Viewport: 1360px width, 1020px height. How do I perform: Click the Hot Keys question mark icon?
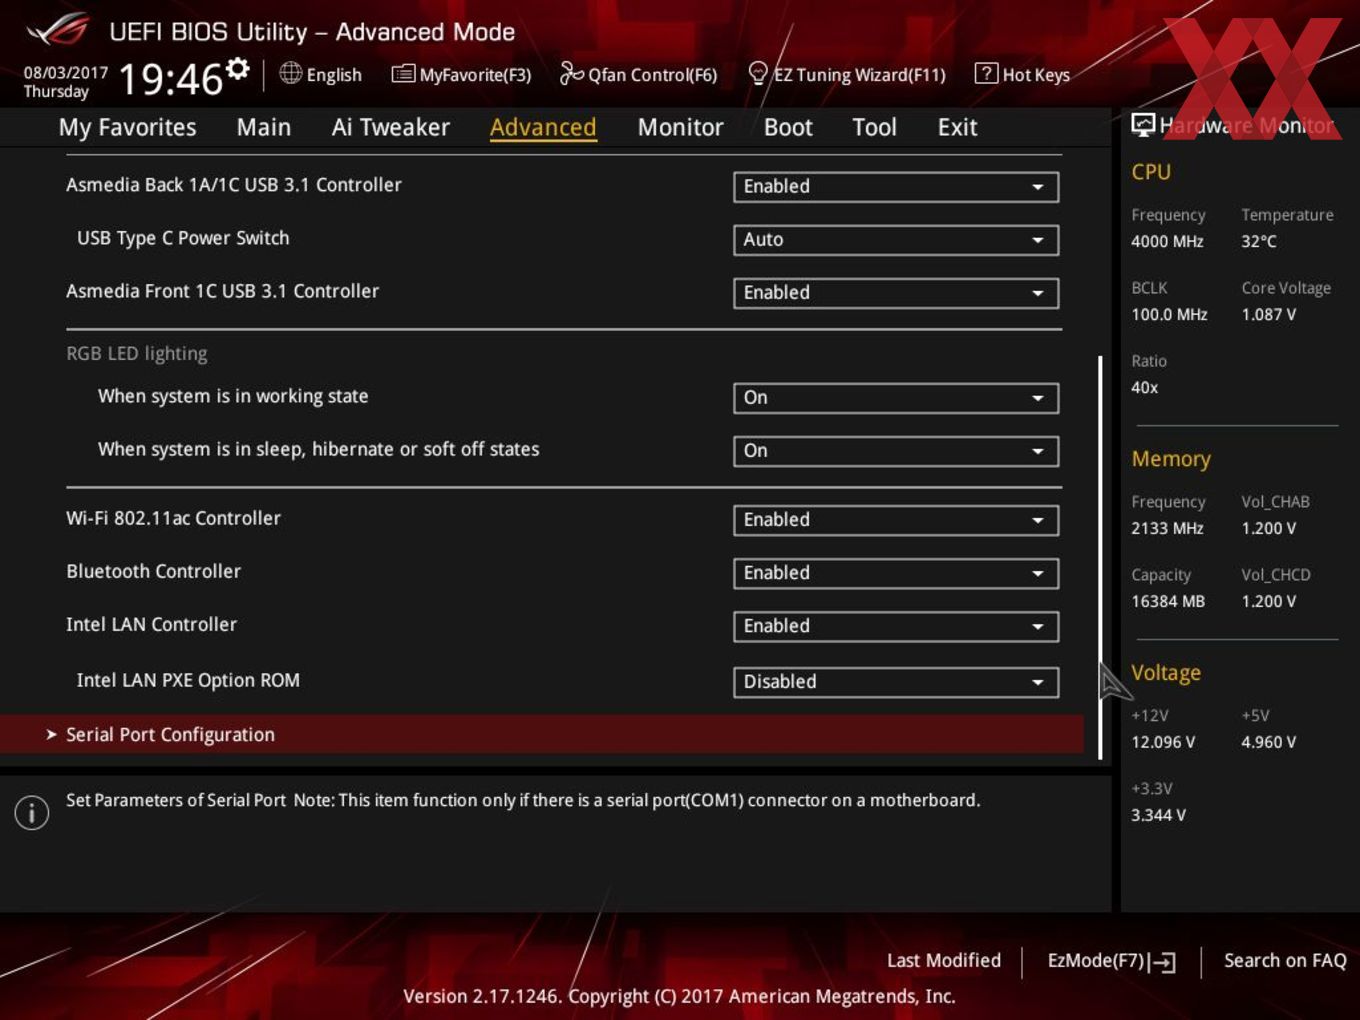coord(986,74)
